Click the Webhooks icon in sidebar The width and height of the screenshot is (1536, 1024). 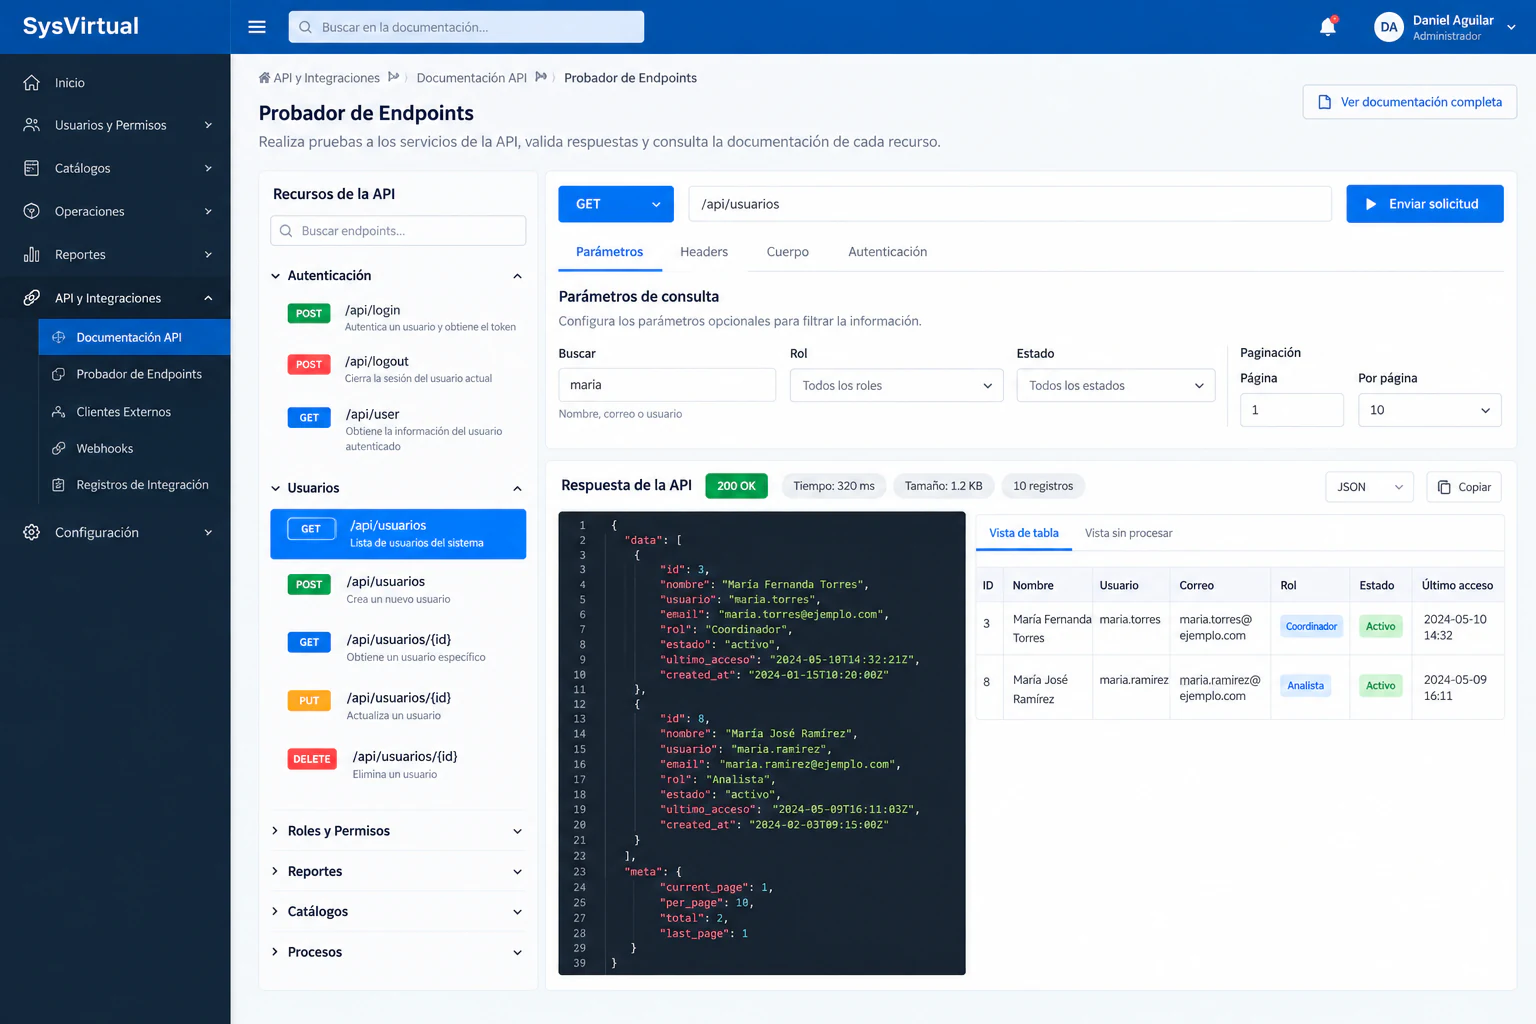(x=59, y=448)
